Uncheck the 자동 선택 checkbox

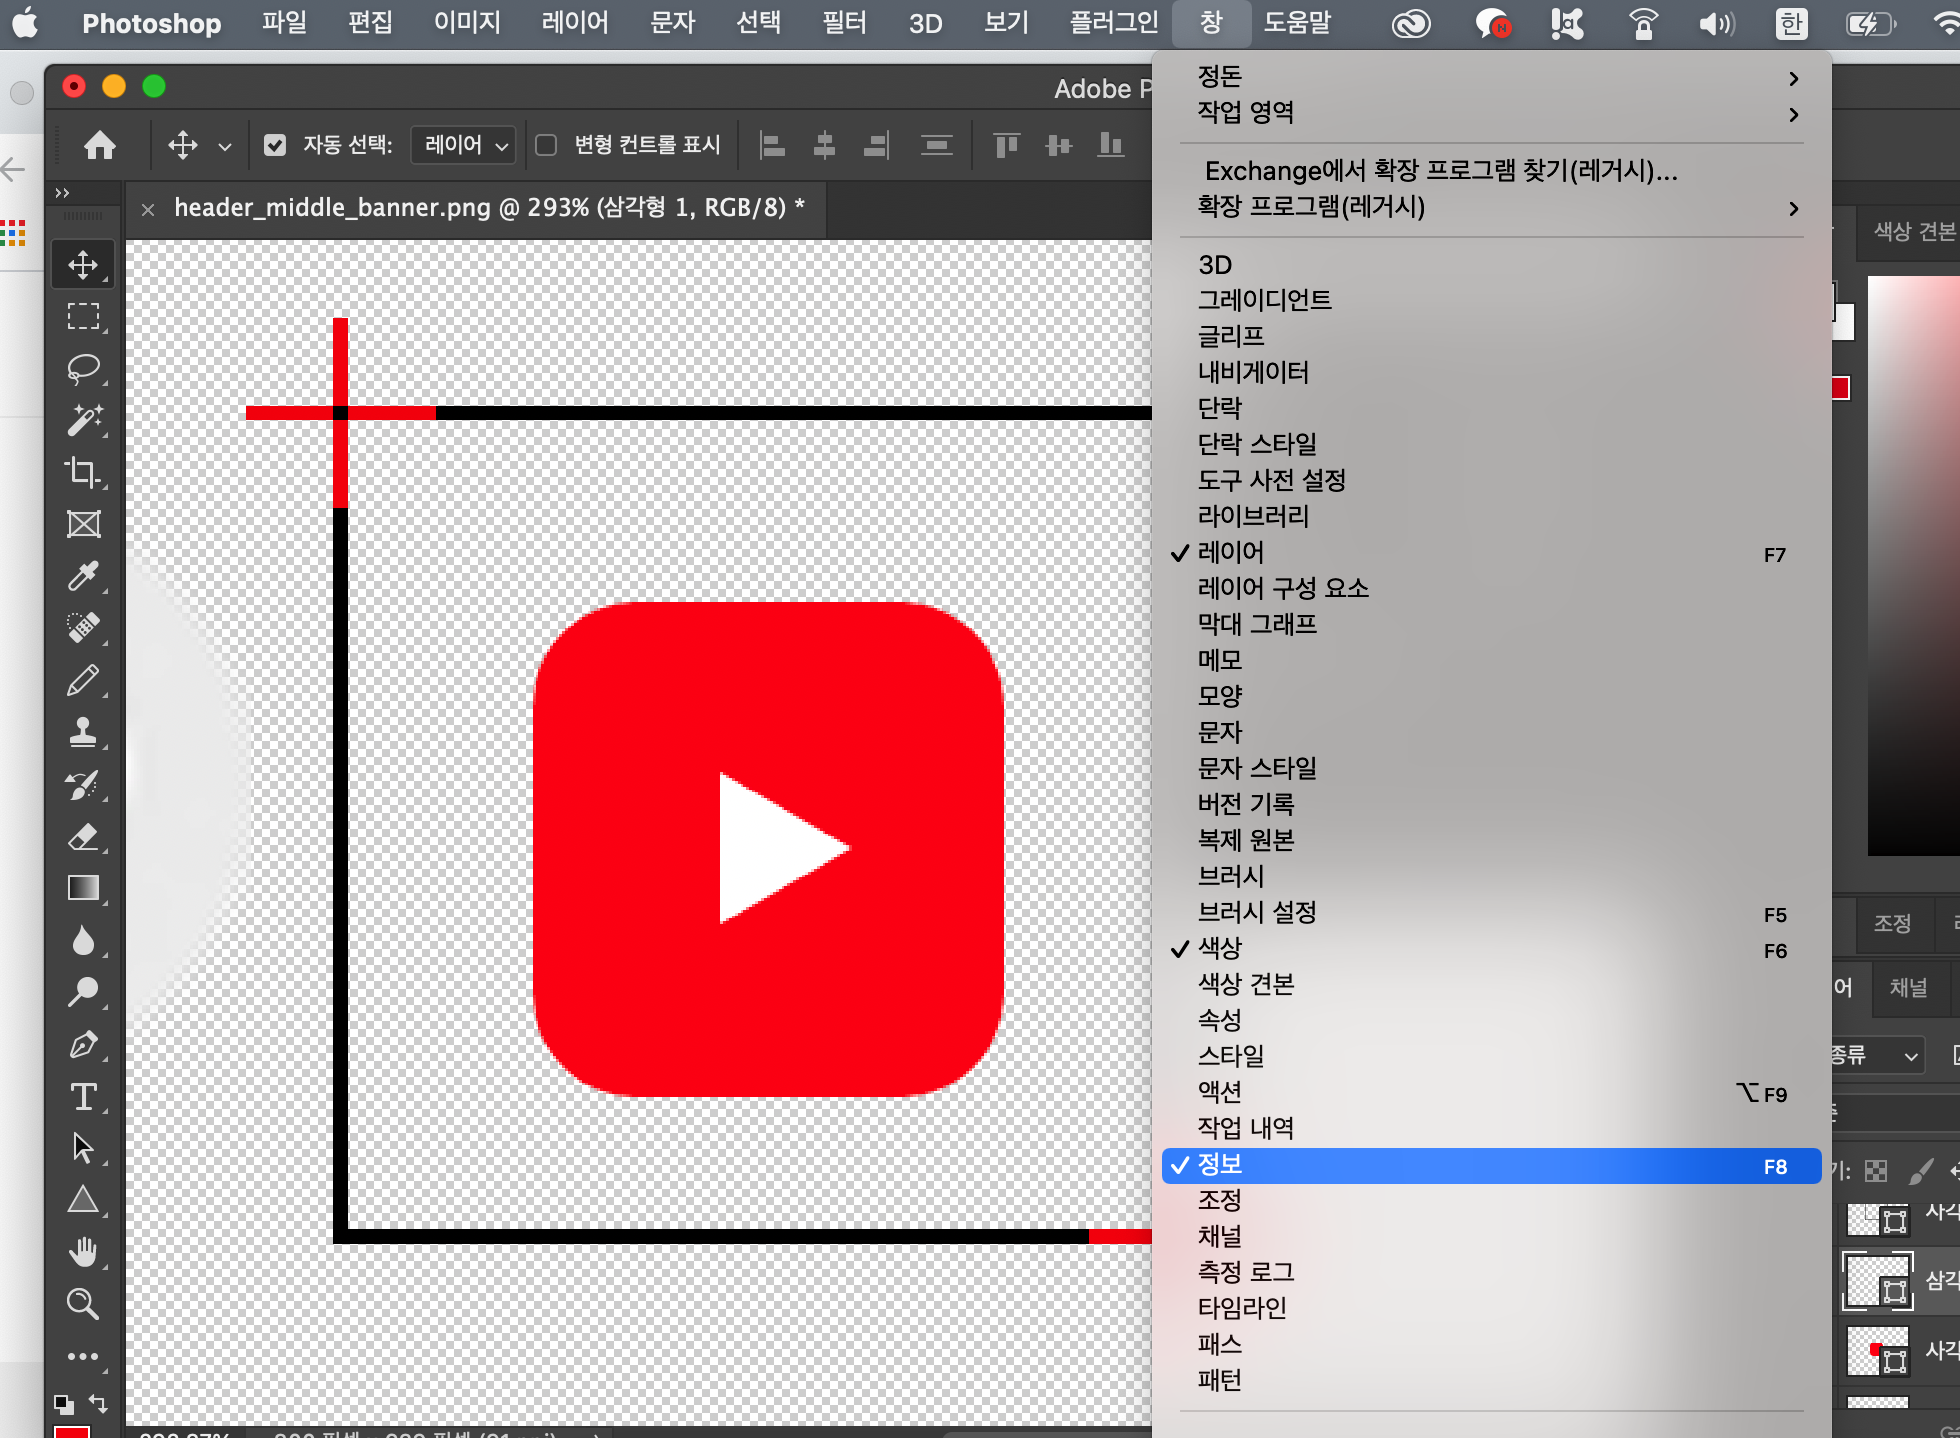point(275,146)
